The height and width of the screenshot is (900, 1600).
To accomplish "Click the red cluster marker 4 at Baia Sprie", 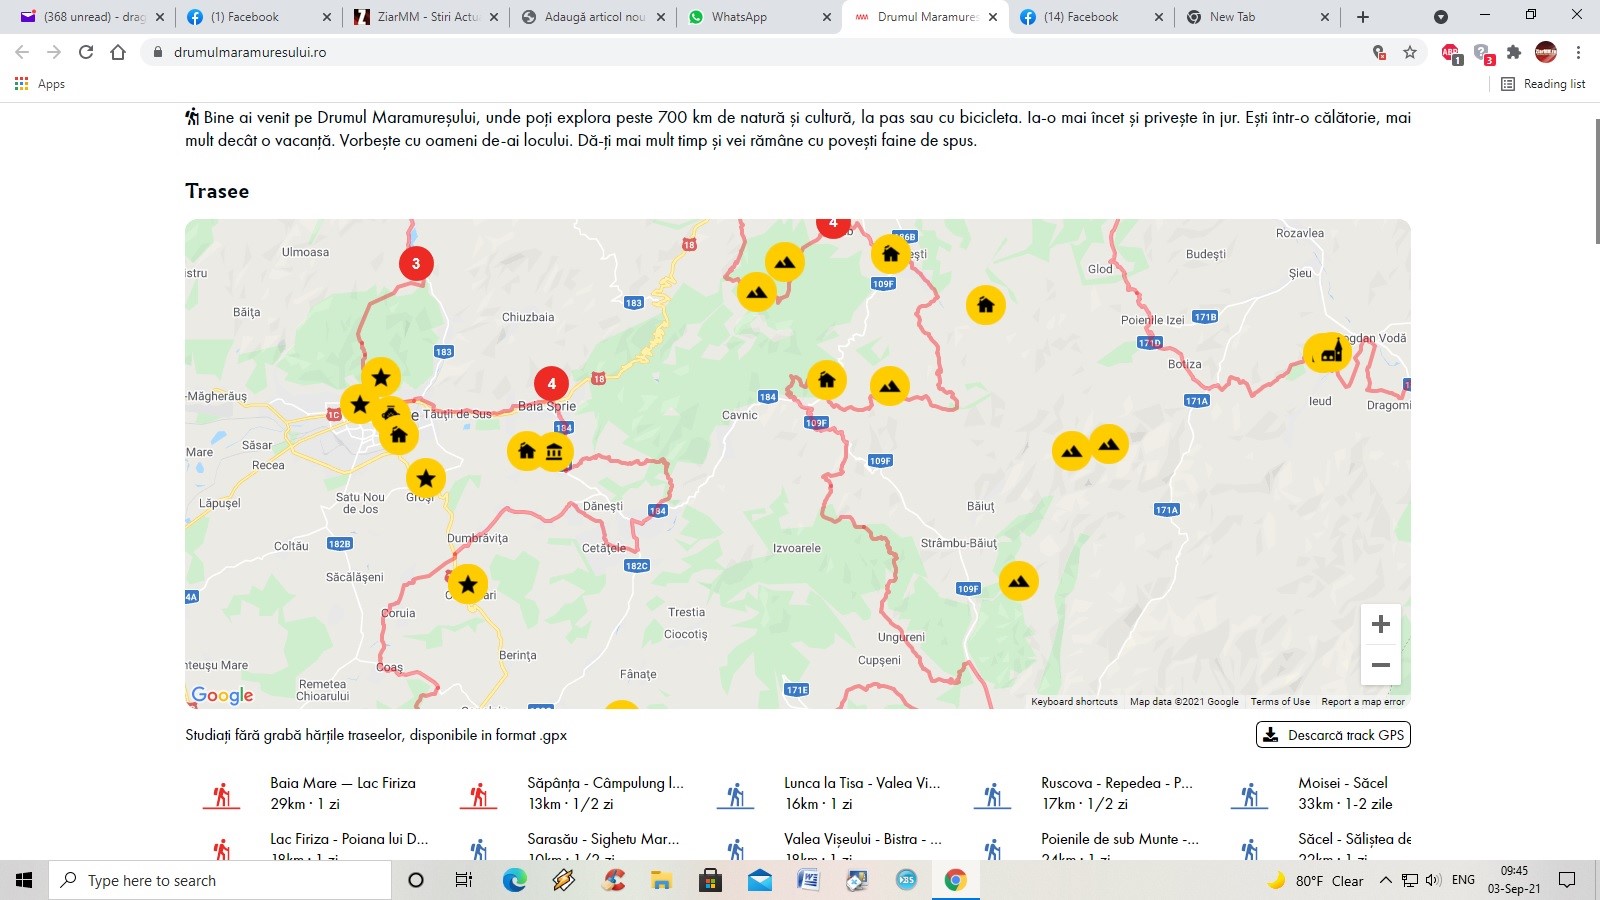I will point(551,384).
